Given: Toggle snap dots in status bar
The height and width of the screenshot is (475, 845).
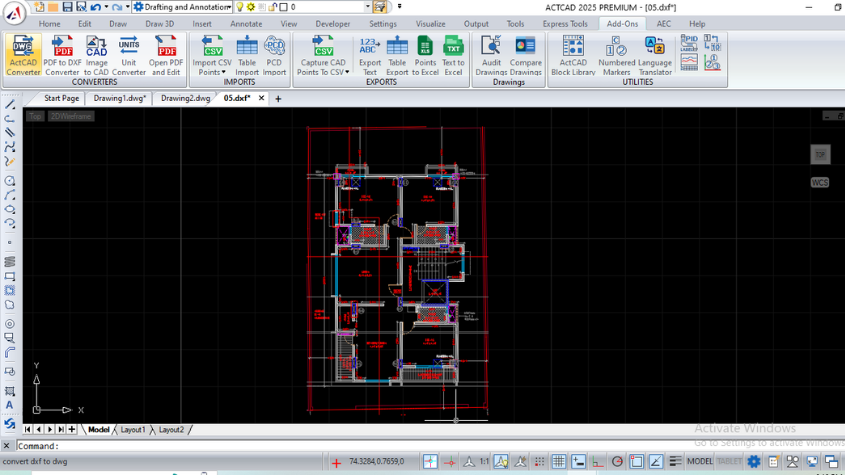Looking at the screenshot, I should tap(539, 462).
